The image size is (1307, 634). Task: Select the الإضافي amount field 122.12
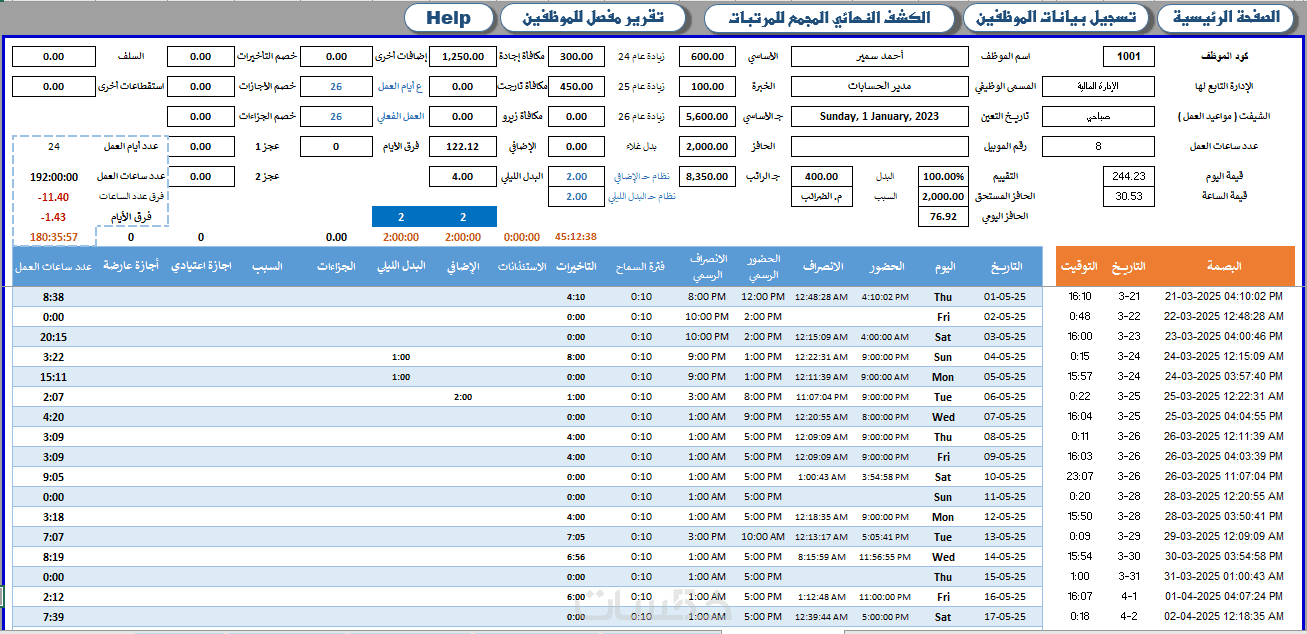[x=462, y=147]
